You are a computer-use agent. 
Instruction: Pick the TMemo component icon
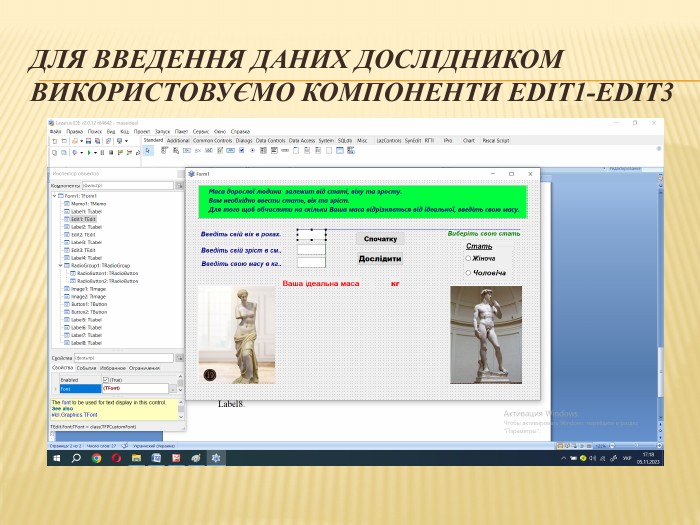point(220,151)
